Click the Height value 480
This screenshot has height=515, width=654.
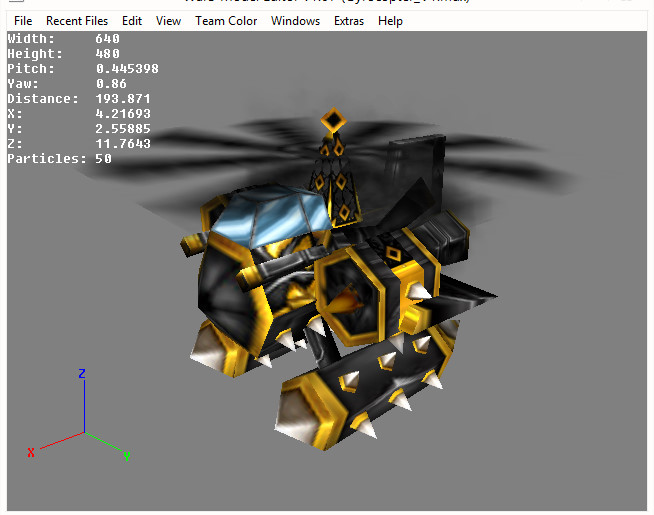pos(108,54)
